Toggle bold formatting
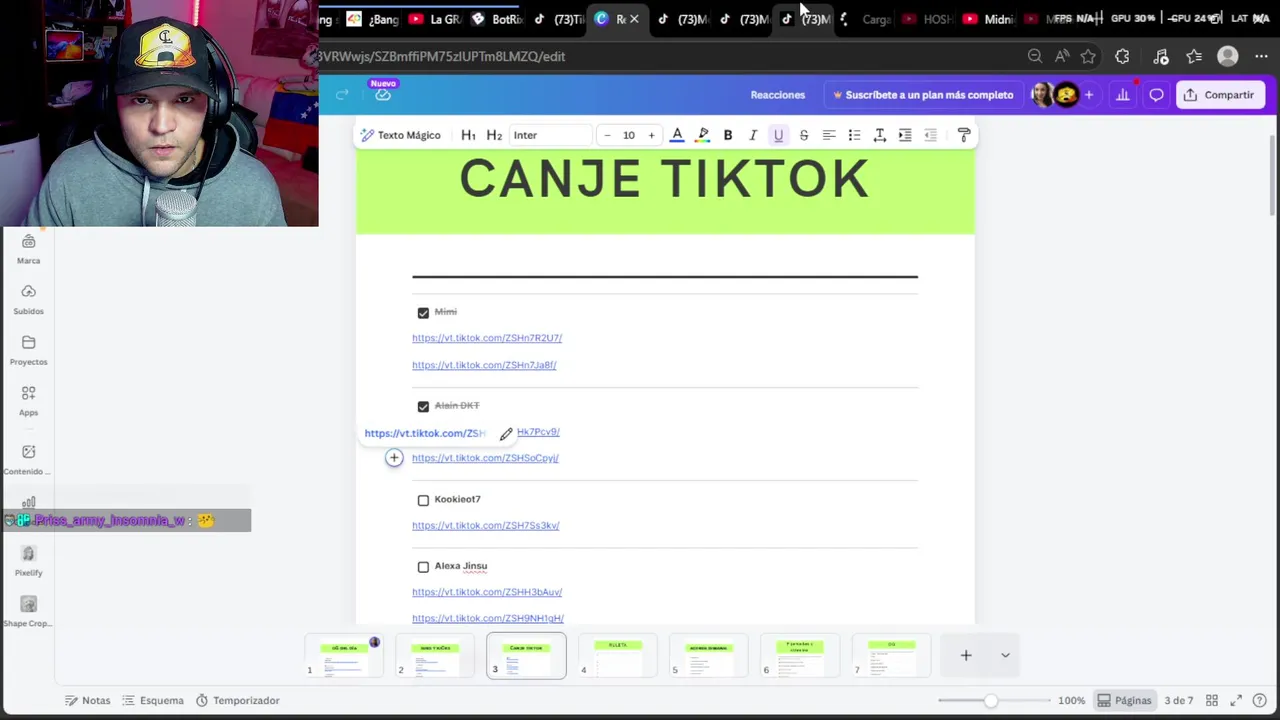This screenshot has width=1280, height=720. click(x=728, y=135)
